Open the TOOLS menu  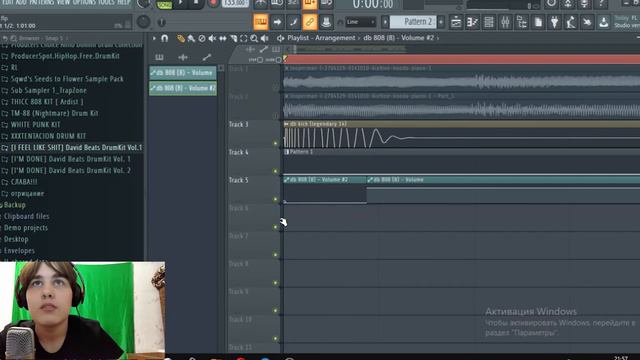[x=107, y=2]
